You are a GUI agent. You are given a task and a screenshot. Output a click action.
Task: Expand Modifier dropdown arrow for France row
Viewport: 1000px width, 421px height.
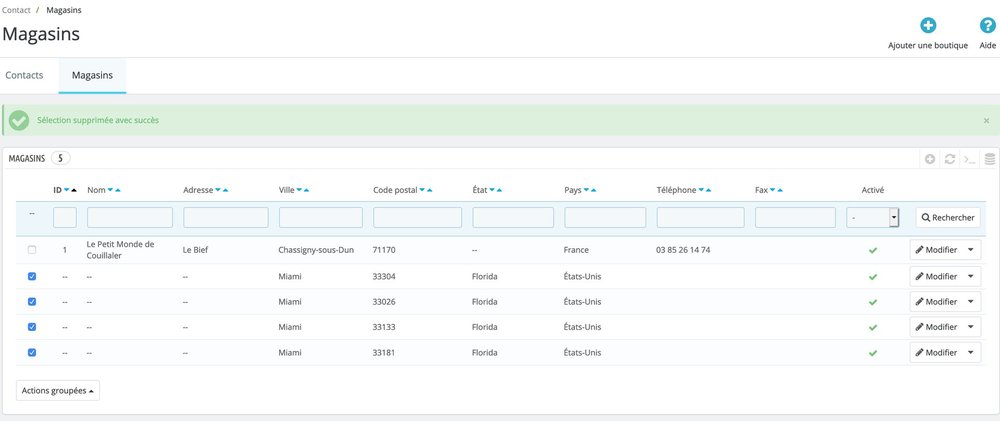[x=971, y=250]
